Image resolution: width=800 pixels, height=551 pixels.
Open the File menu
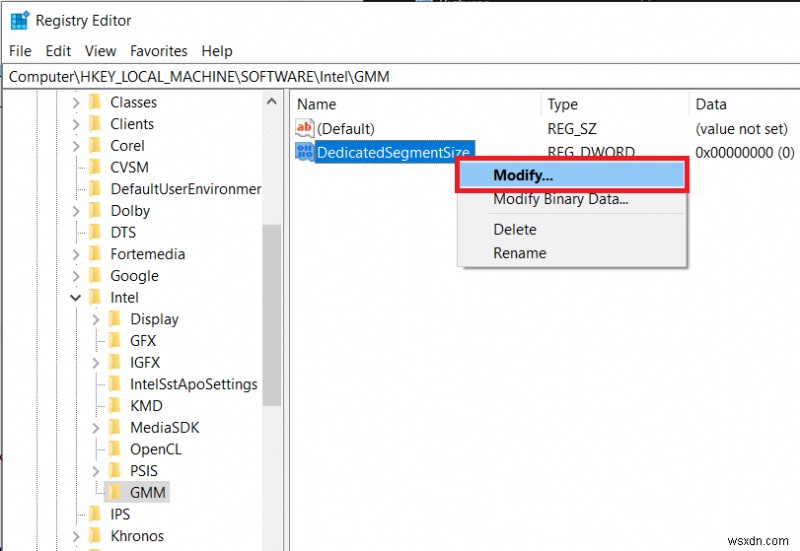[20, 51]
